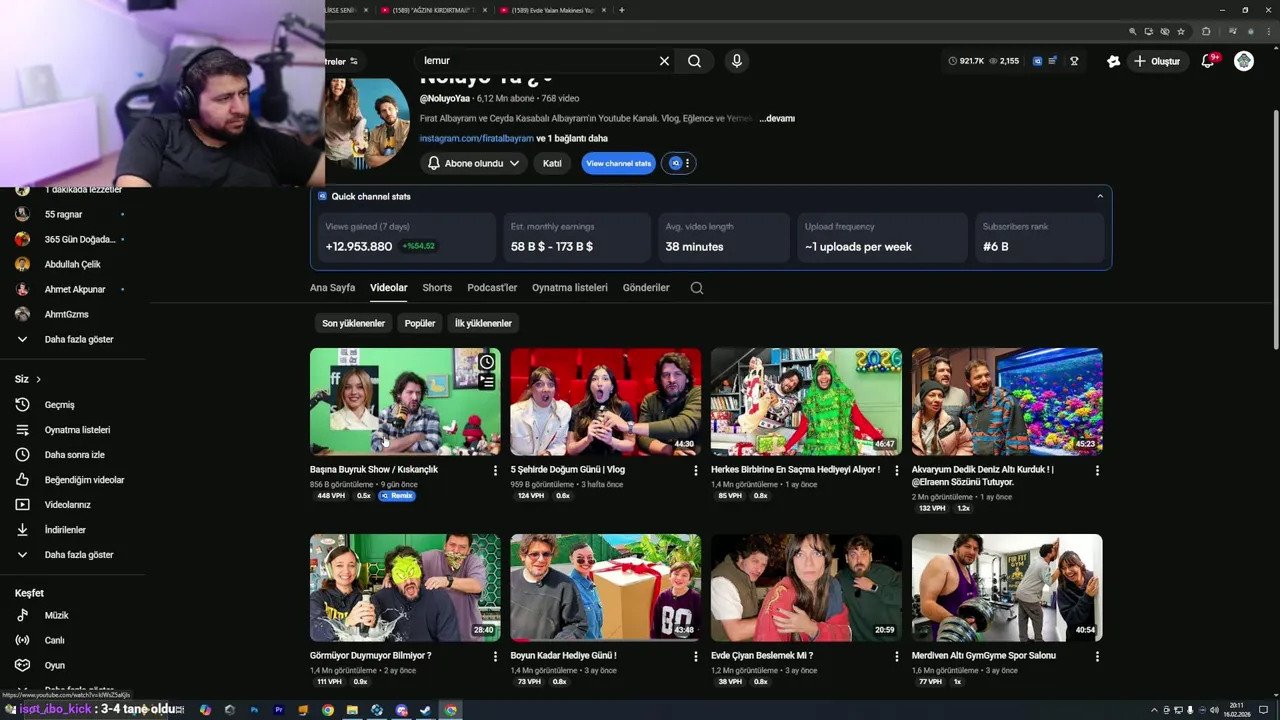
Task: Collapse the Quick channel stats panel
Action: coord(1100,196)
